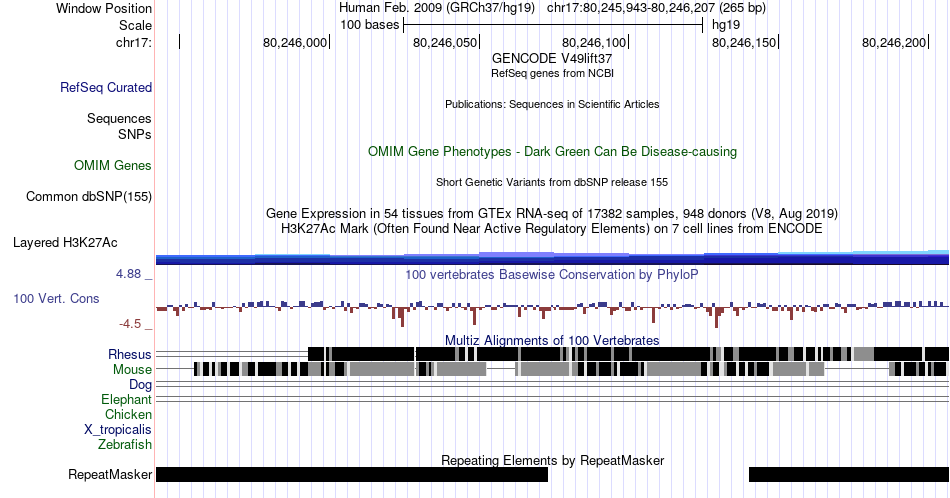The image size is (950, 498).
Task: Click the GENCODE V49lift37 track title
Action: (x=552, y=59)
